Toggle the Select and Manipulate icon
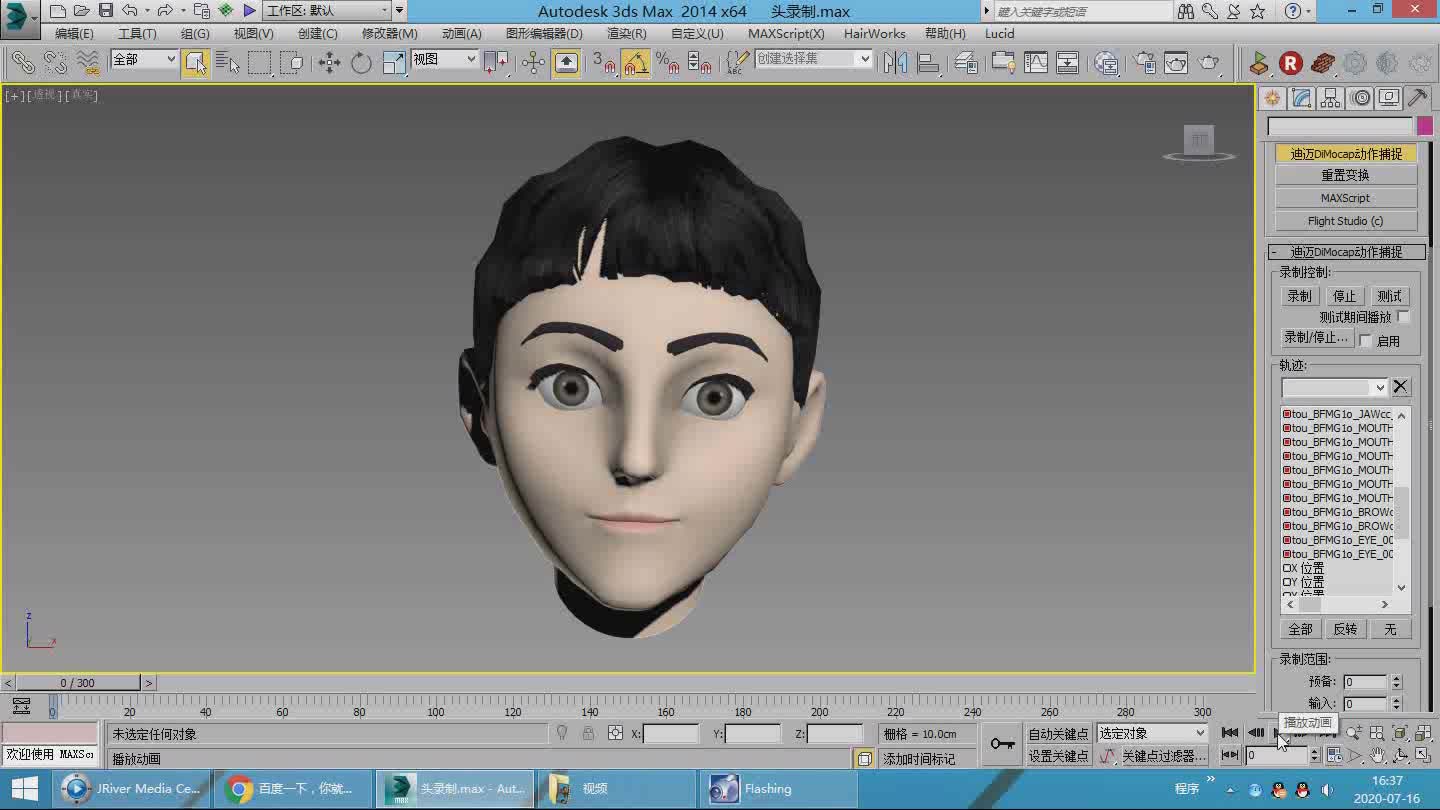This screenshot has width=1440, height=810. pyautogui.click(x=533, y=62)
